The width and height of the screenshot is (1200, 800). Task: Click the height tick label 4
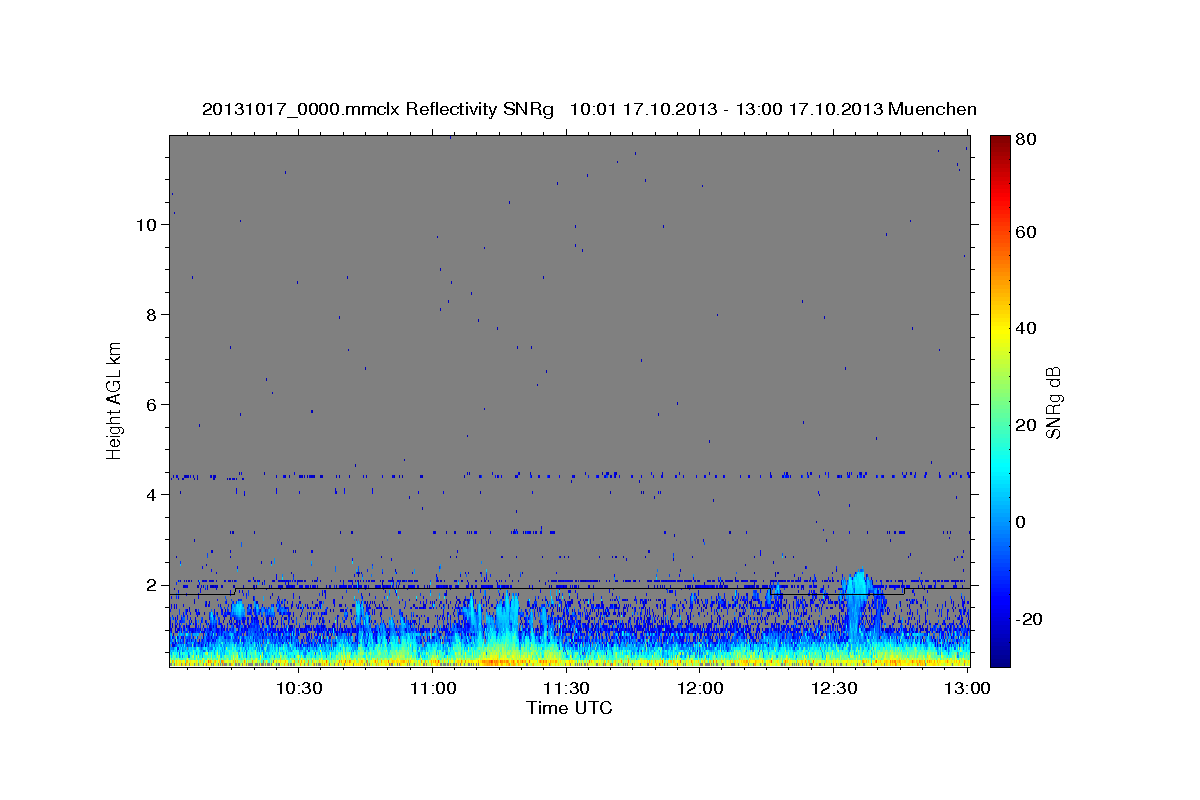click(151, 494)
